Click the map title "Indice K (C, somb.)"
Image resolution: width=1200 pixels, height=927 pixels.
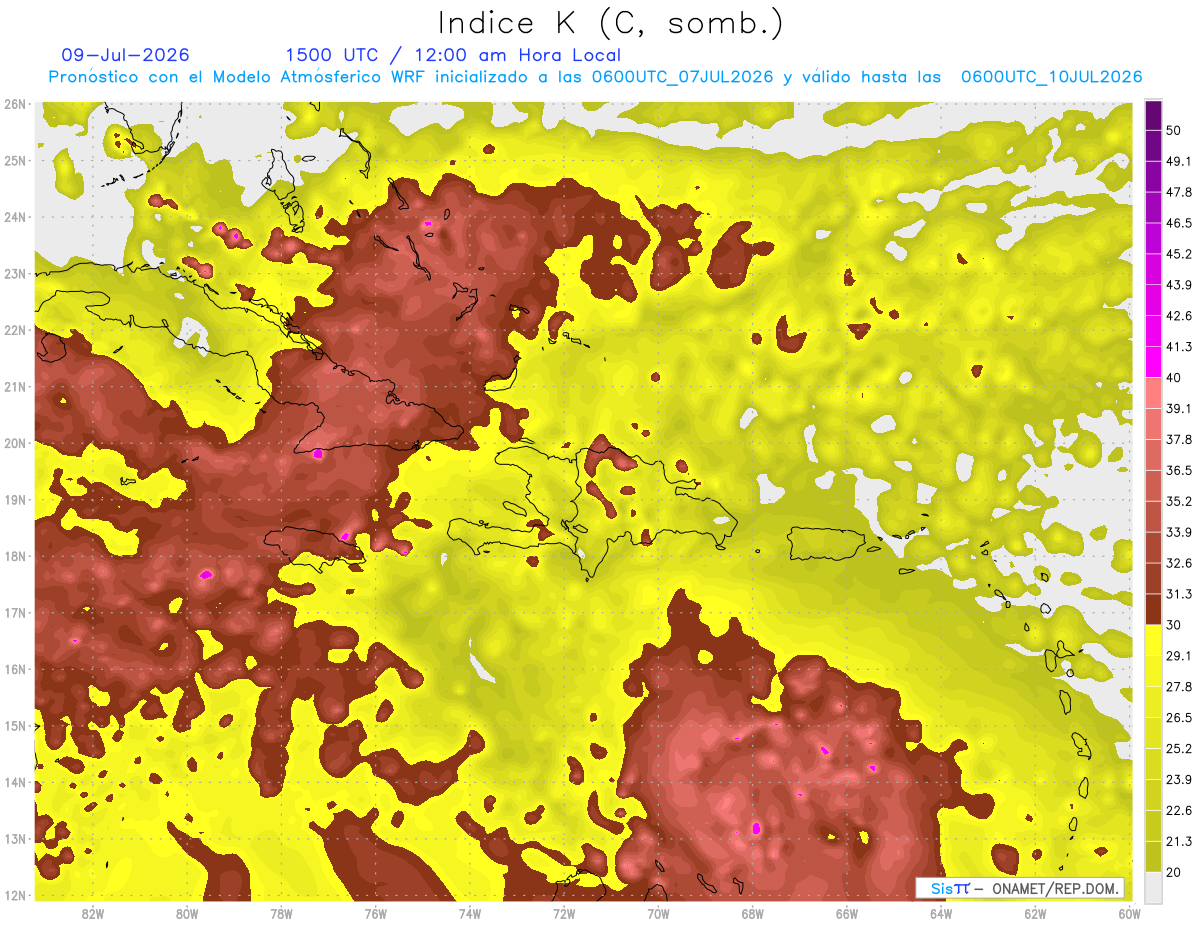(x=611, y=23)
